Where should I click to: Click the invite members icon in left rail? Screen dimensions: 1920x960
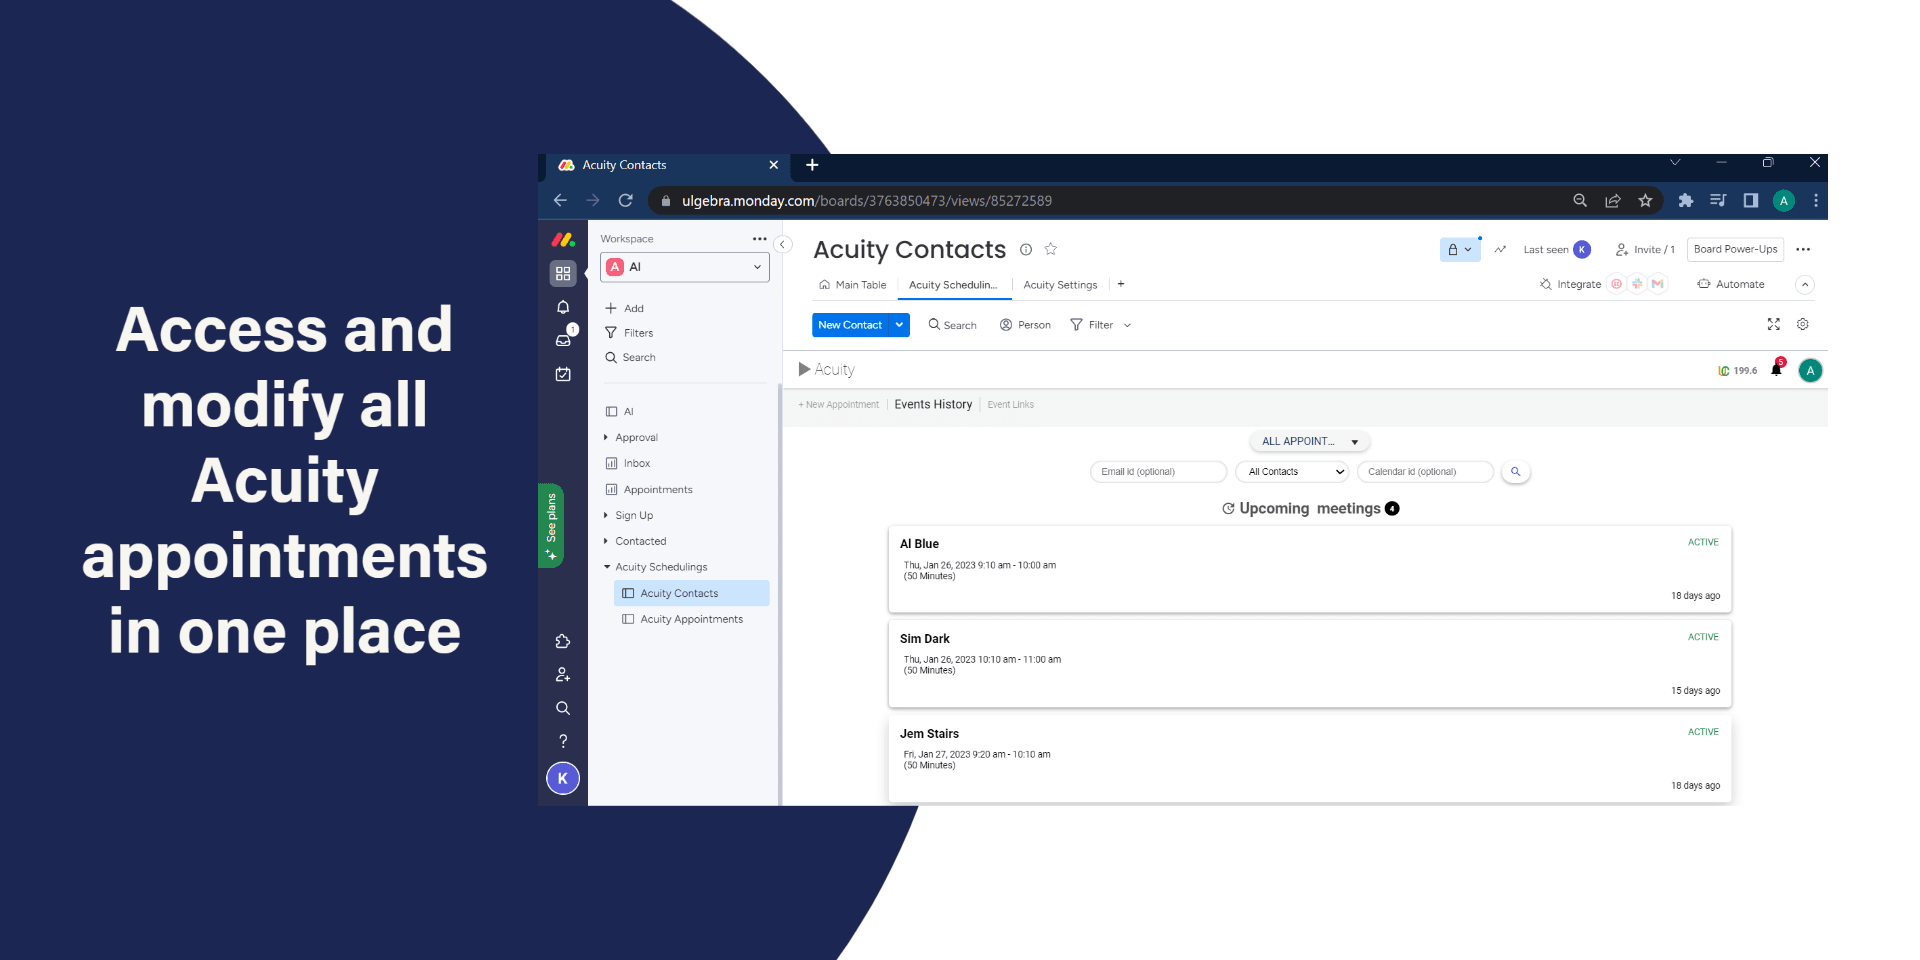tap(563, 675)
